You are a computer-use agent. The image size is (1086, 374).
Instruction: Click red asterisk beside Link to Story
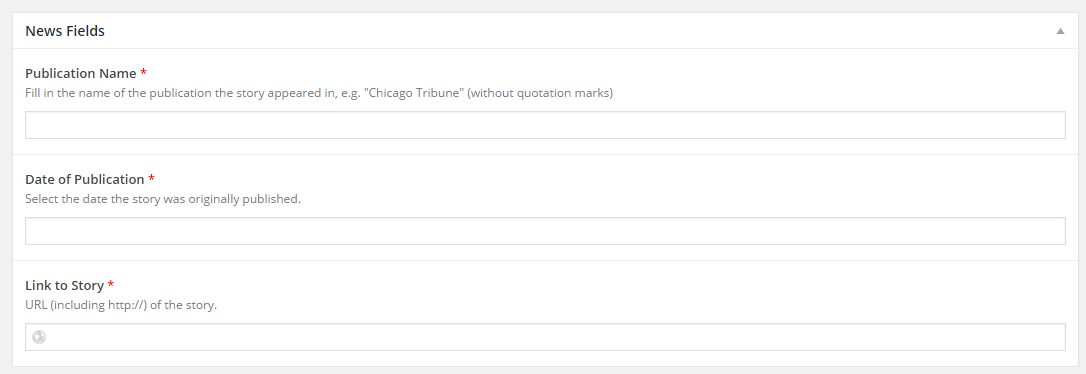(111, 285)
